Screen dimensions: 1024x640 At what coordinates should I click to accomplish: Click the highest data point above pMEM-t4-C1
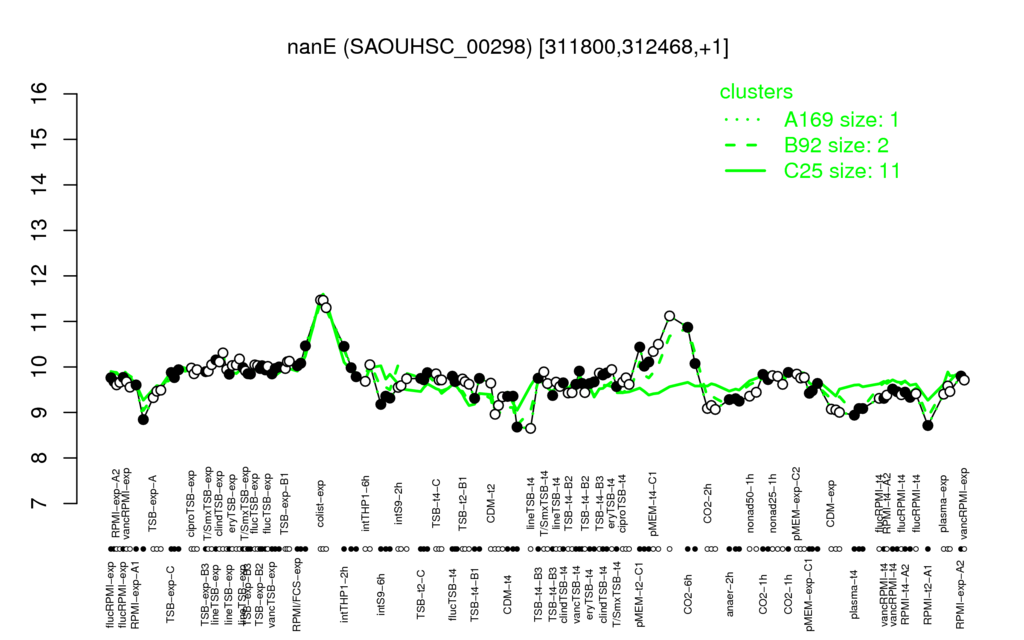669,316
